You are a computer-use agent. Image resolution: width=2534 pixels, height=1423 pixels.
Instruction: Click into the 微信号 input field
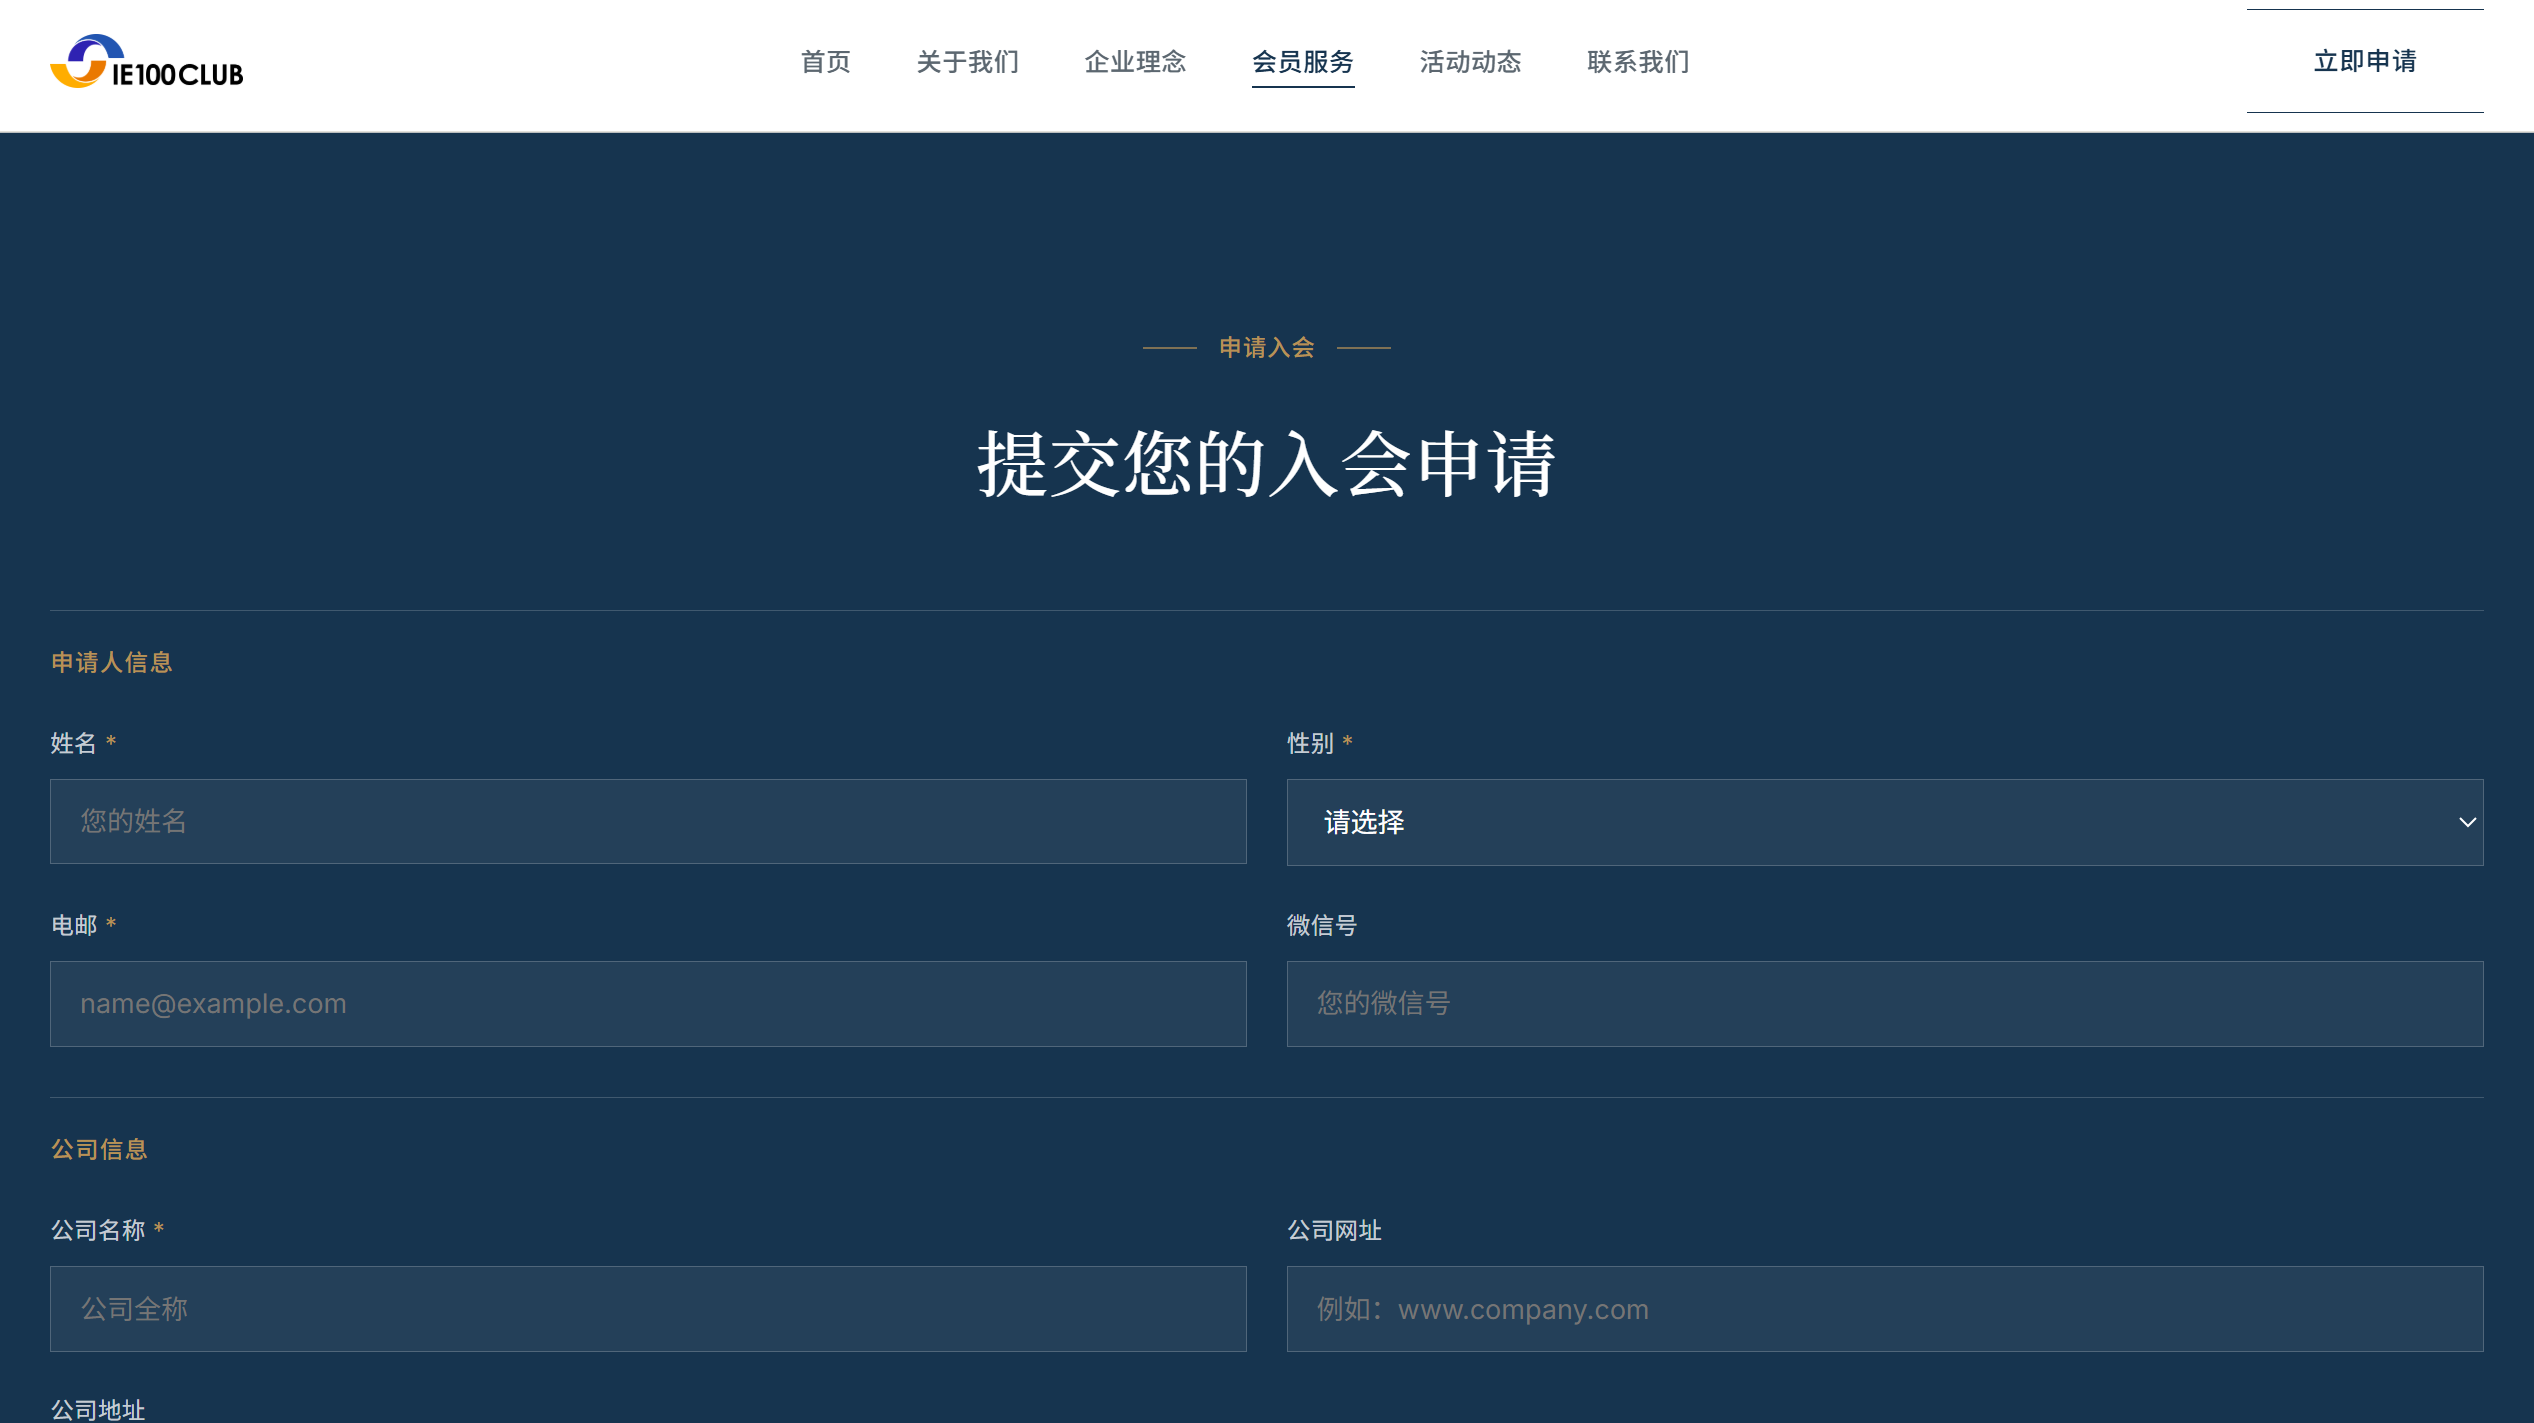pos(1885,1004)
